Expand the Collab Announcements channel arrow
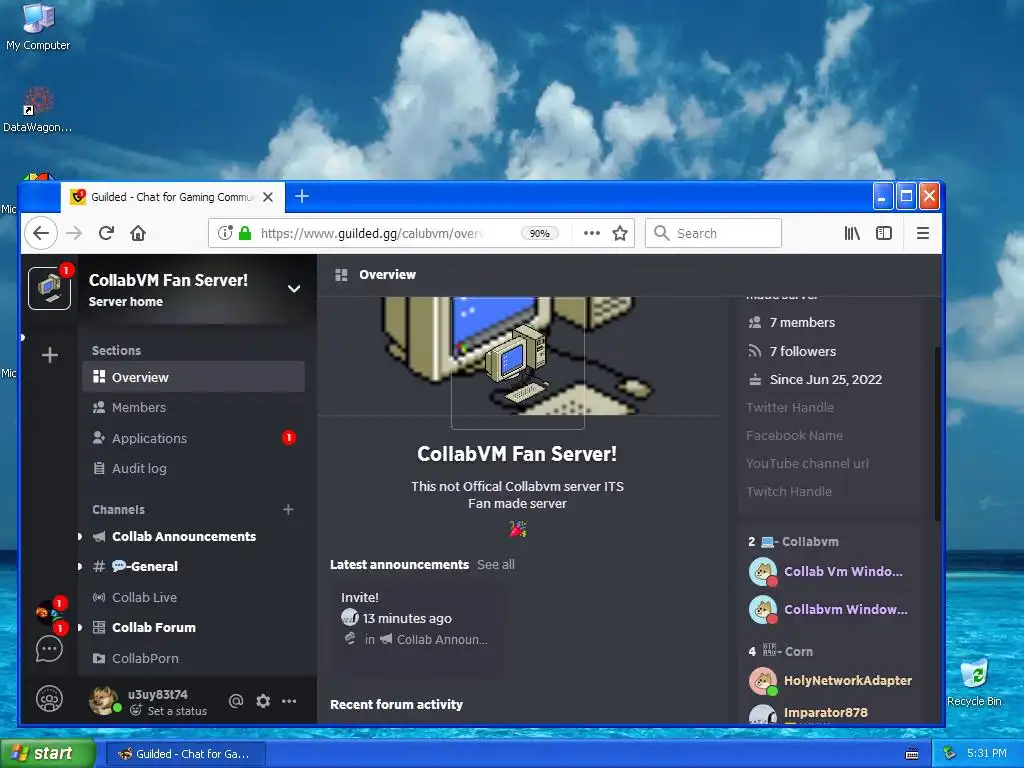The width and height of the screenshot is (1024, 768). pyautogui.click(x=80, y=536)
